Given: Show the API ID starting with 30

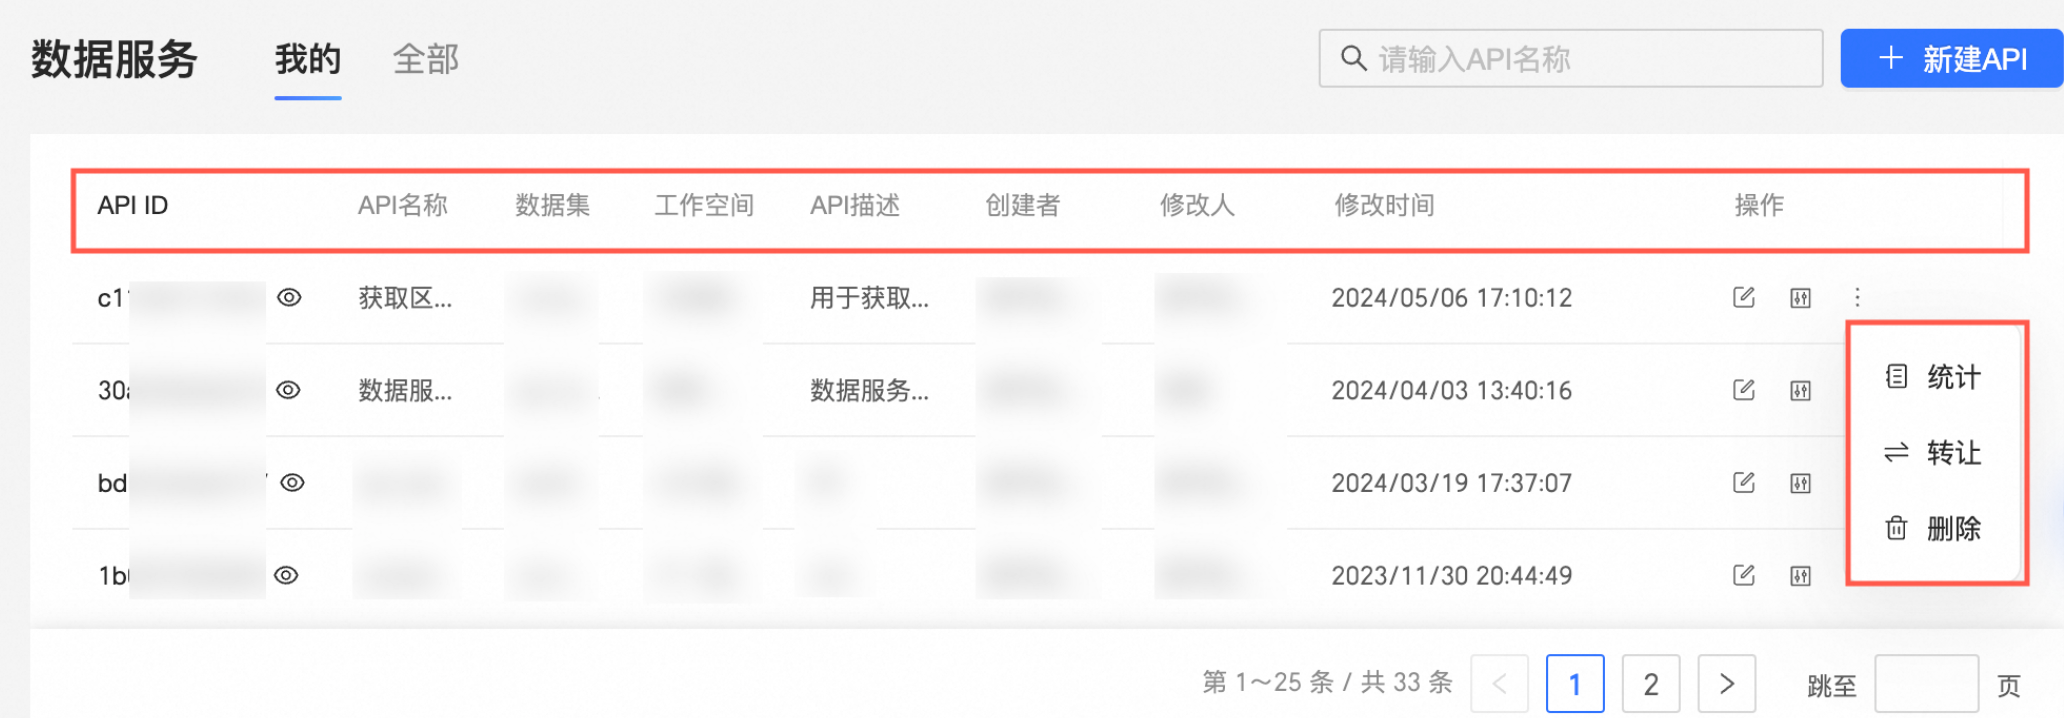Looking at the screenshot, I should (x=288, y=389).
